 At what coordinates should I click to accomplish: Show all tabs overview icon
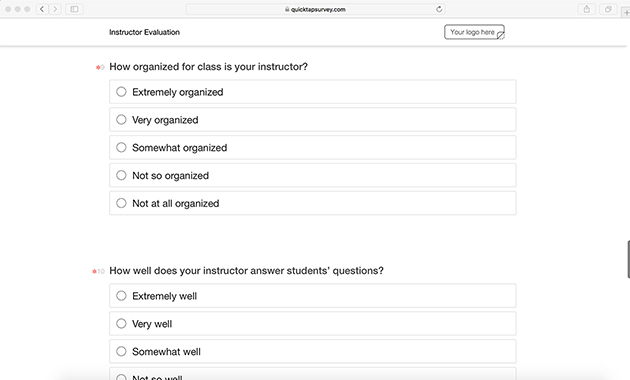point(608,9)
